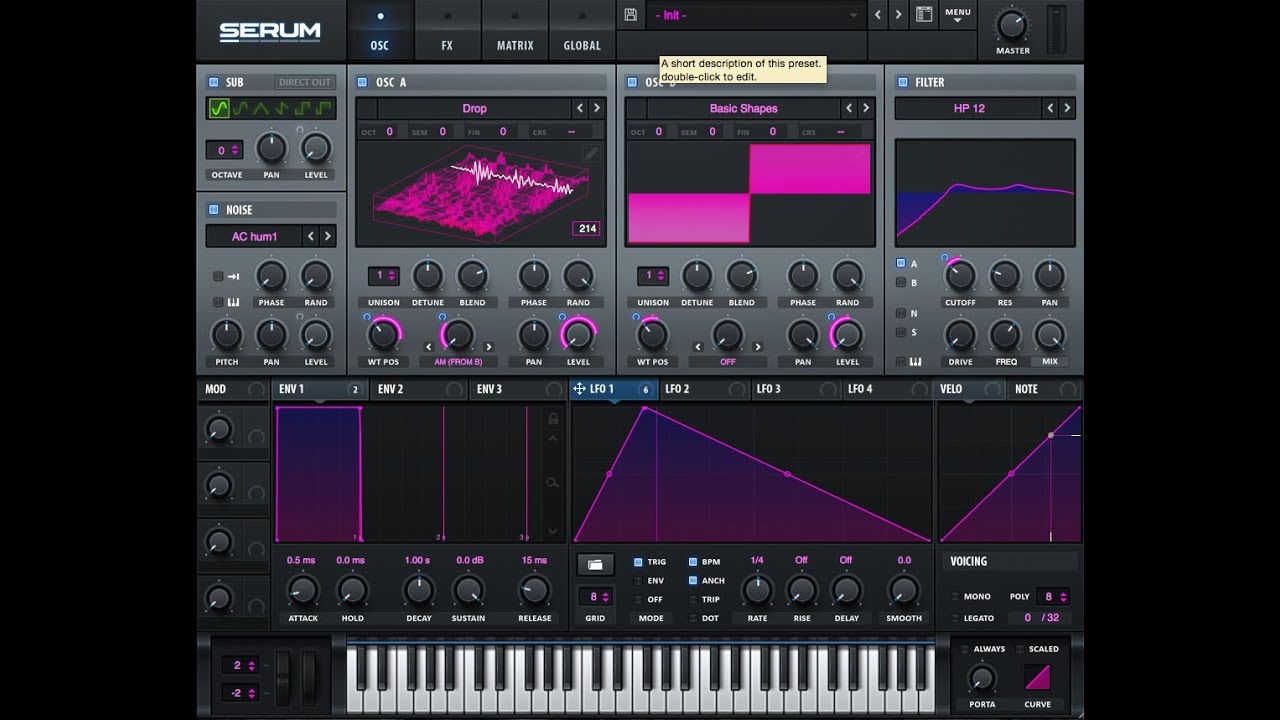The width and height of the screenshot is (1280, 720).
Task: Disable the OSC A power switch
Action: pyautogui.click(x=362, y=82)
